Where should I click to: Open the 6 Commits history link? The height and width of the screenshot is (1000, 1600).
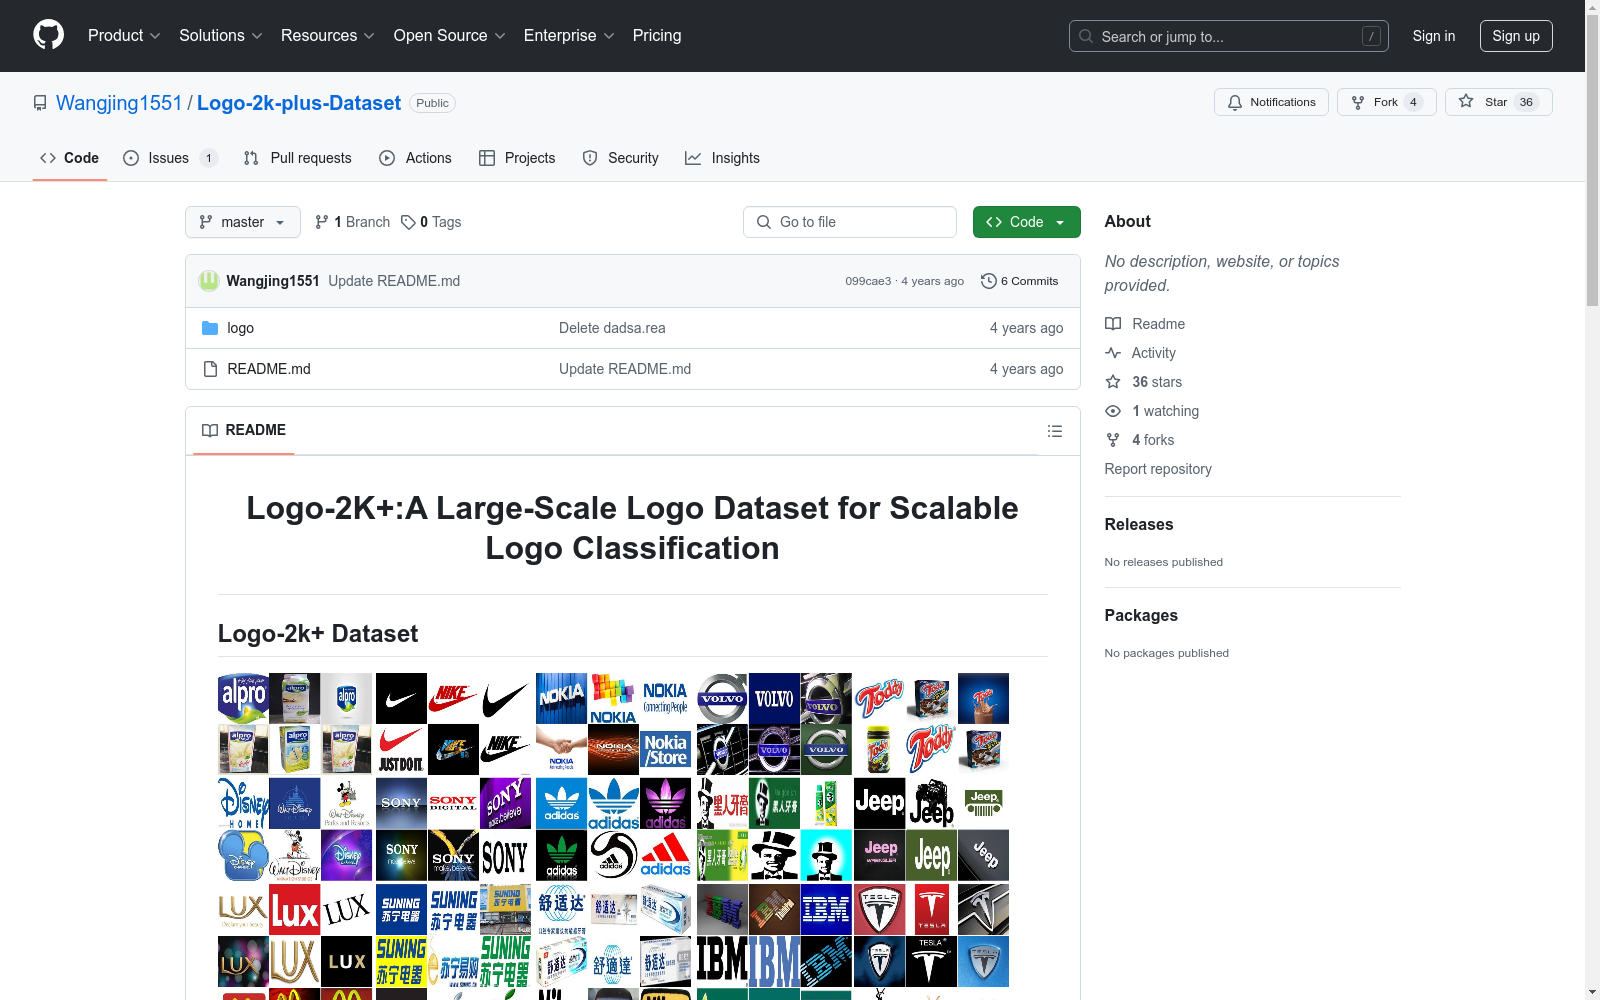[1020, 281]
